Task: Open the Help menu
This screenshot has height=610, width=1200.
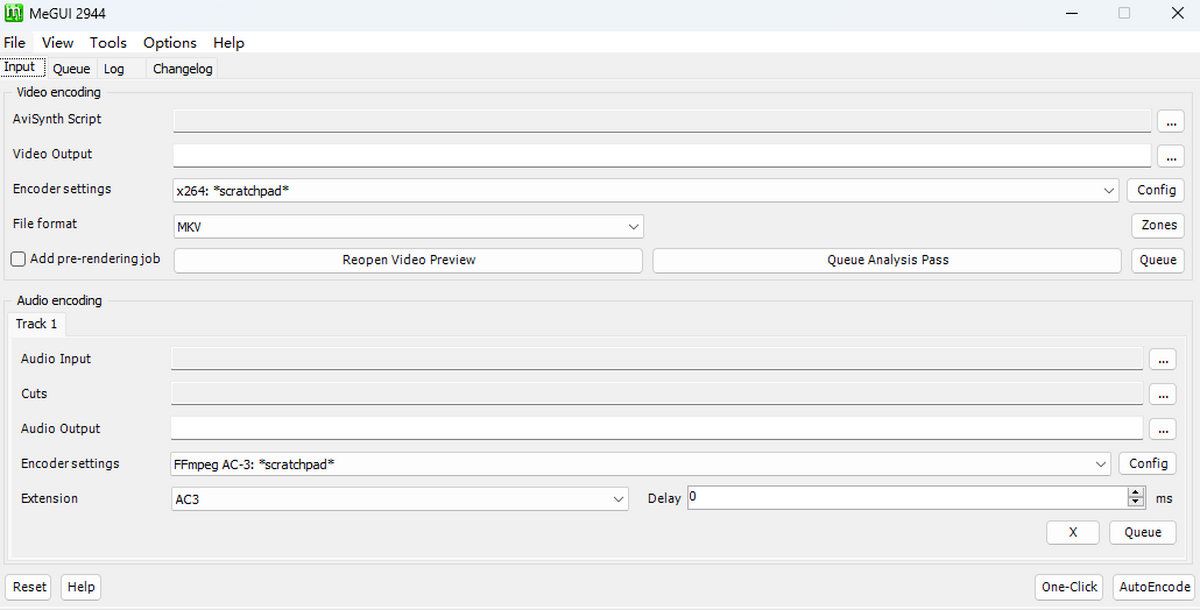Action: point(229,43)
